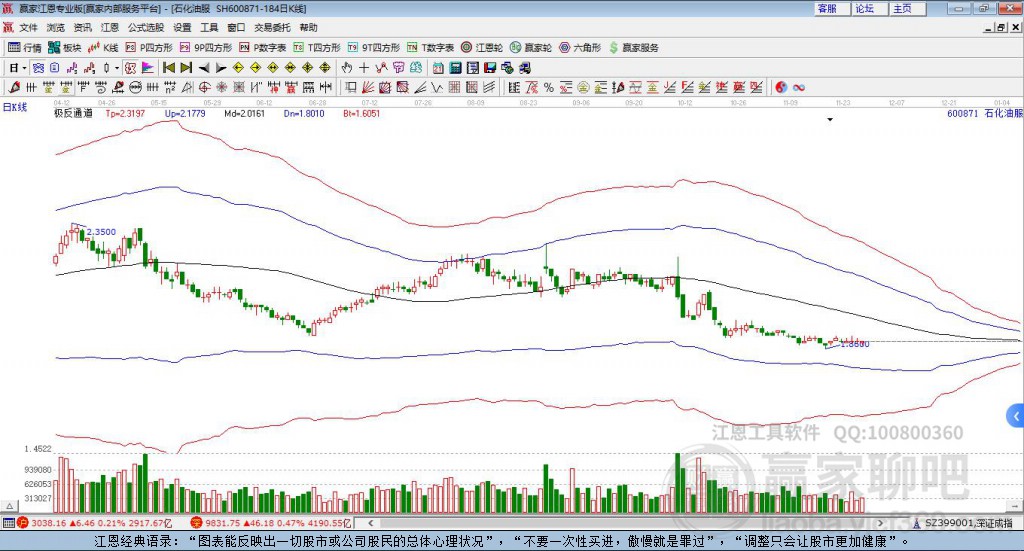Viewport: 1024px width, 551px height.
Task: Switch to K线 candlestick chart
Action: 103,48
